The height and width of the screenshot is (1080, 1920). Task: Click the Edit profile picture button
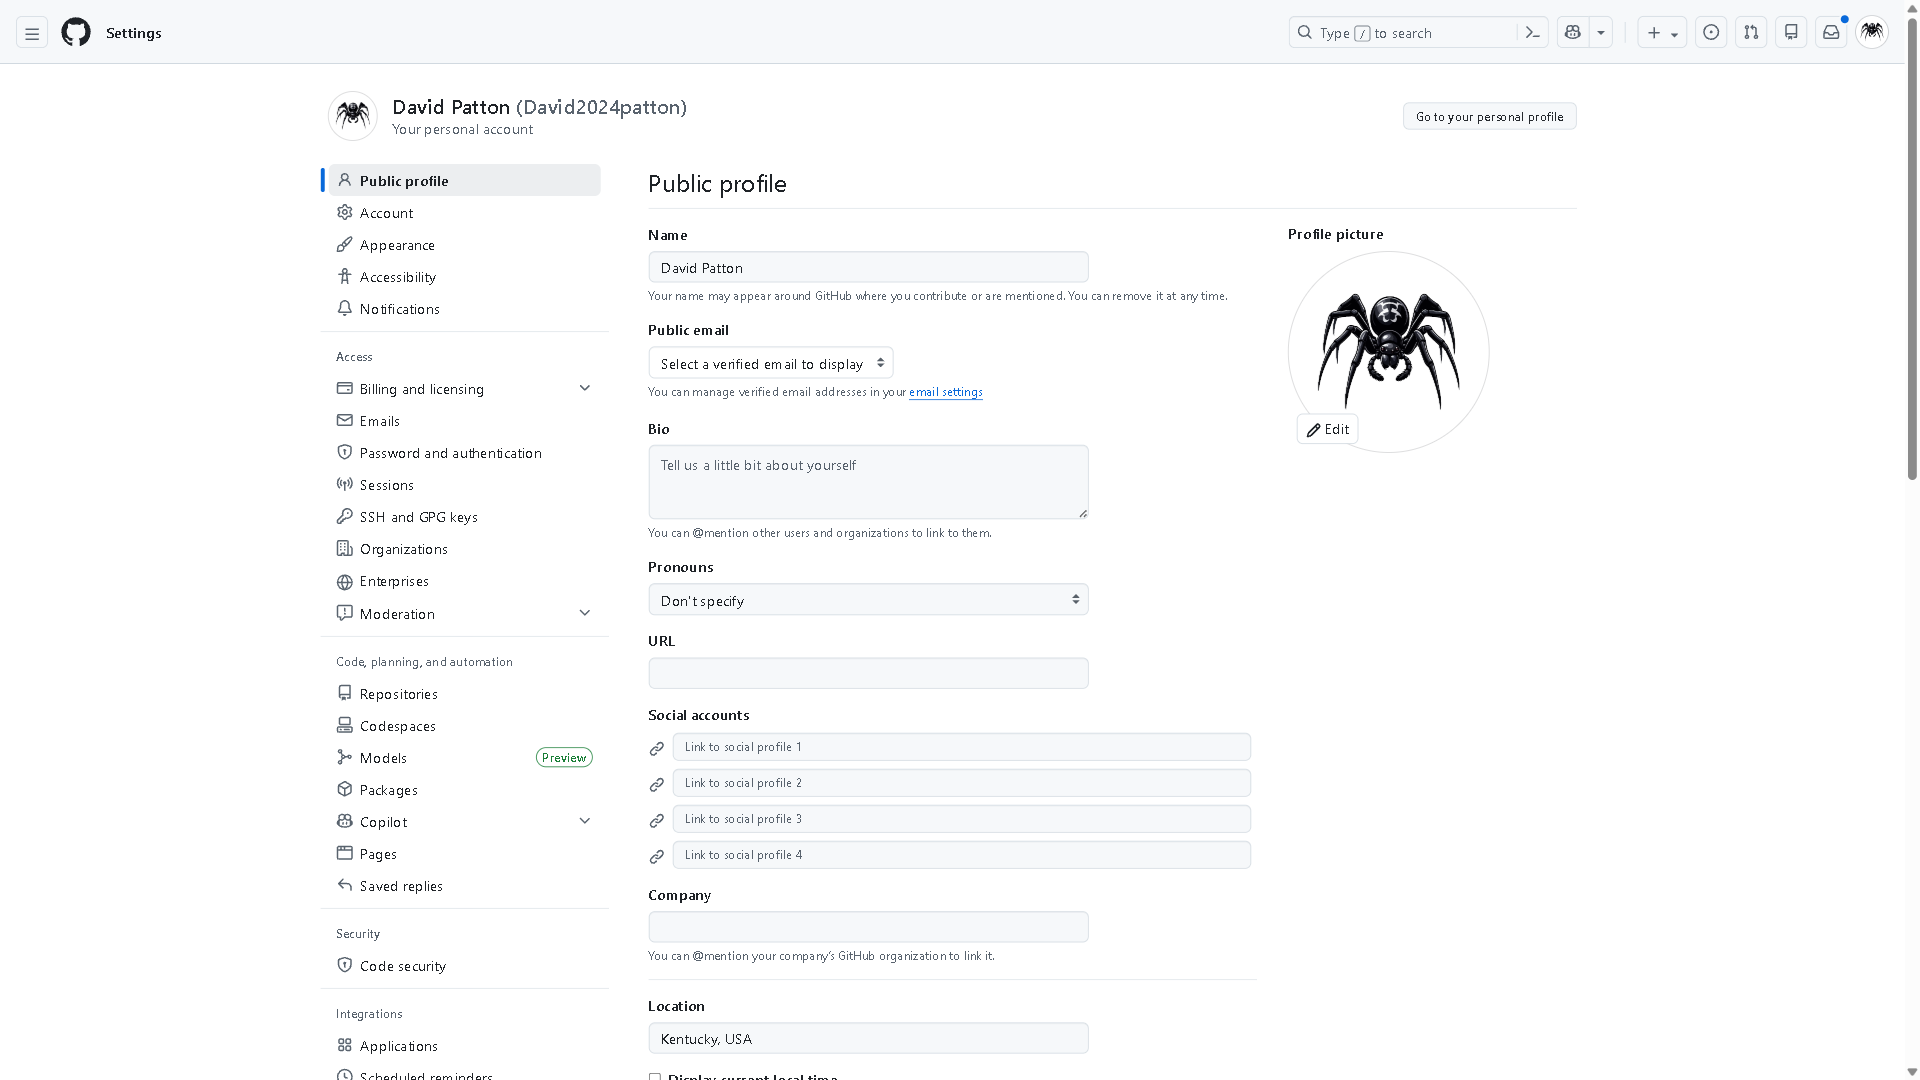pos(1327,429)
